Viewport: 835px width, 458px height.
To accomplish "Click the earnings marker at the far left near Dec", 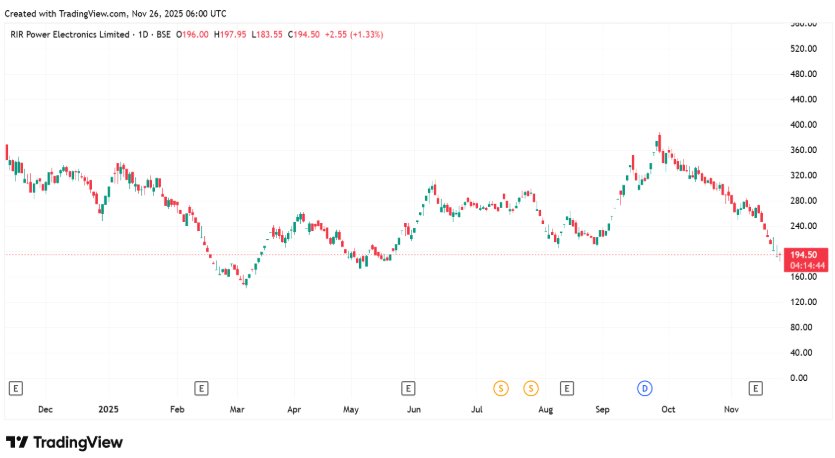I will (15, 387).
